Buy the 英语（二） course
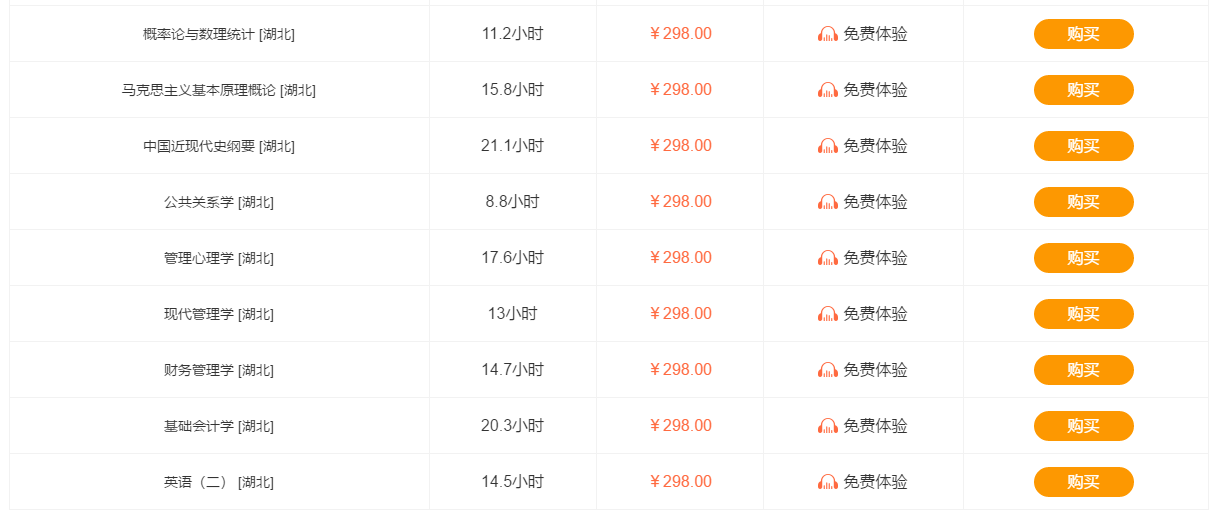The image size is (1217, 532). (1083, 482)
